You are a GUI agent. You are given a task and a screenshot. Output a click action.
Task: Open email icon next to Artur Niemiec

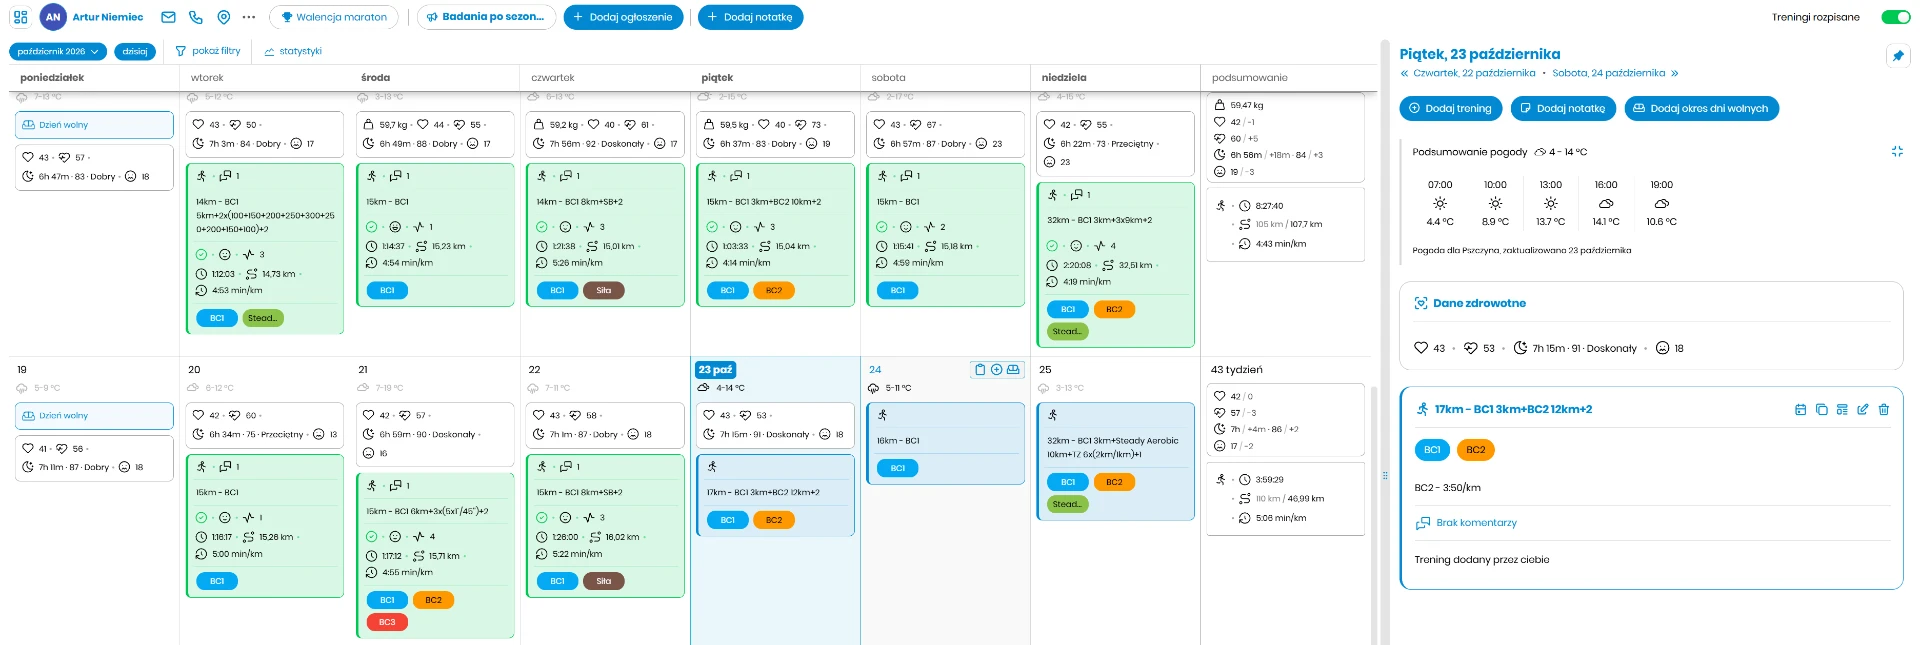pos(168,17)
